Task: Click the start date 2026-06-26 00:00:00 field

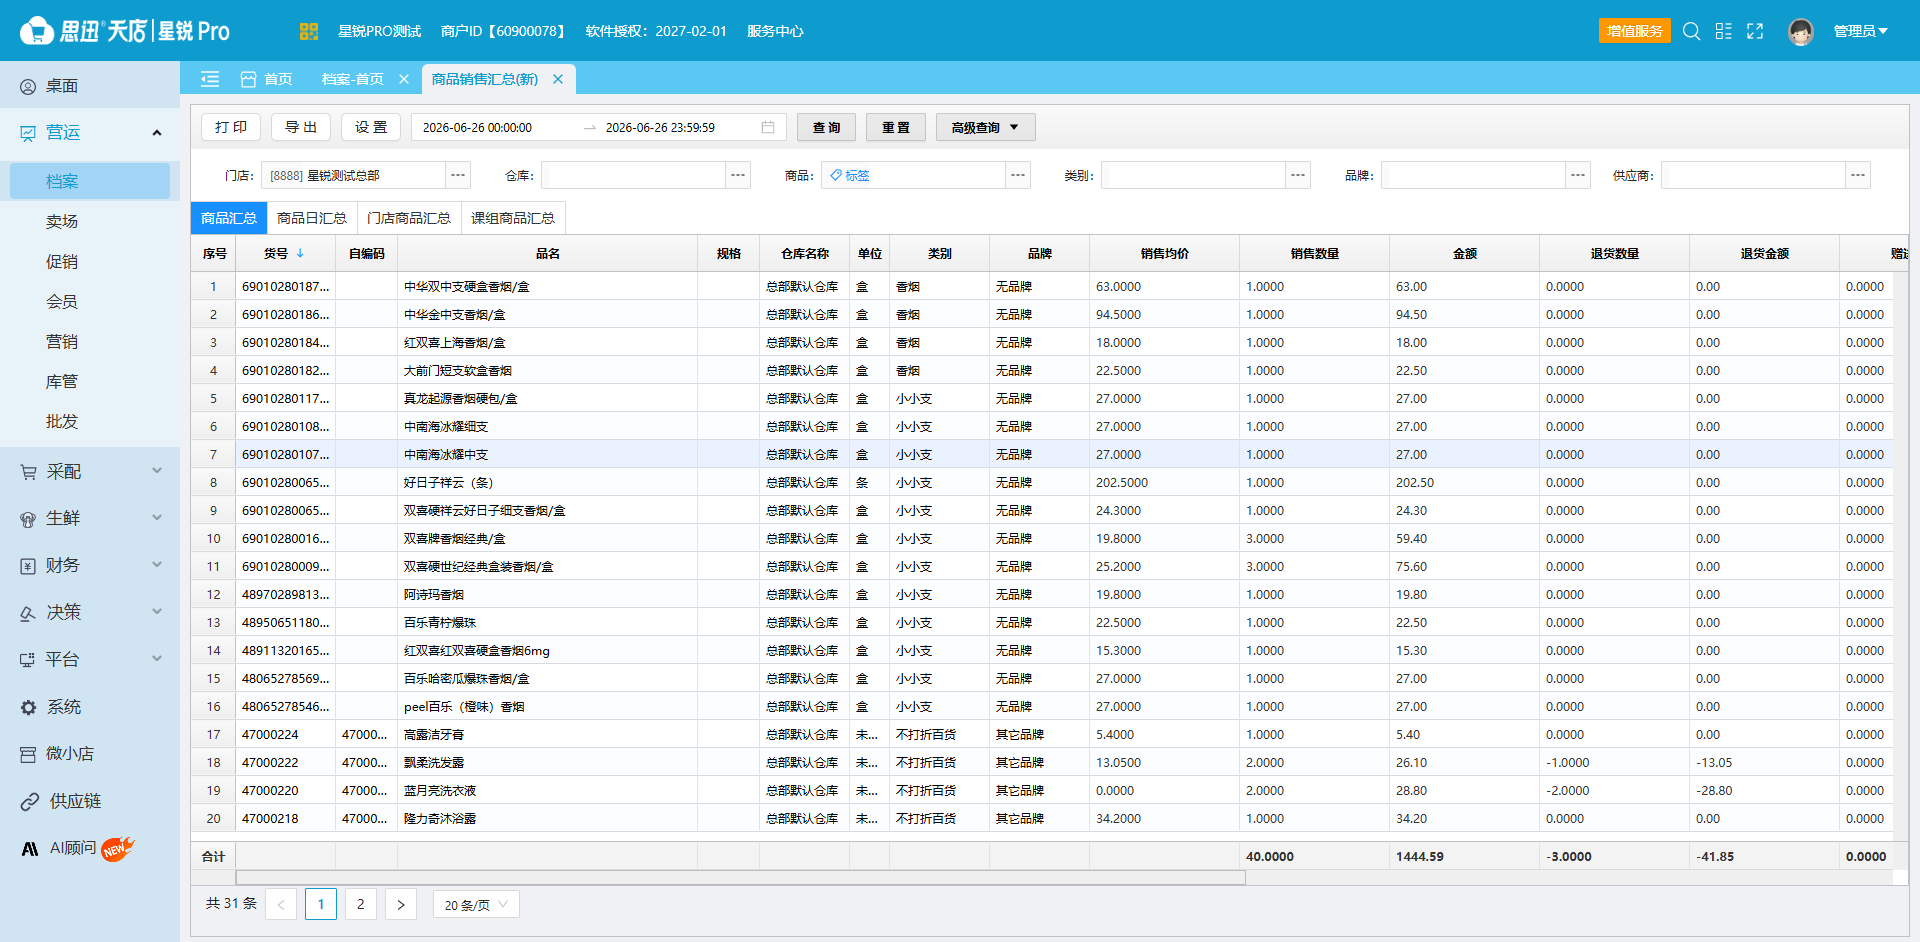Action: click(478, 127)
